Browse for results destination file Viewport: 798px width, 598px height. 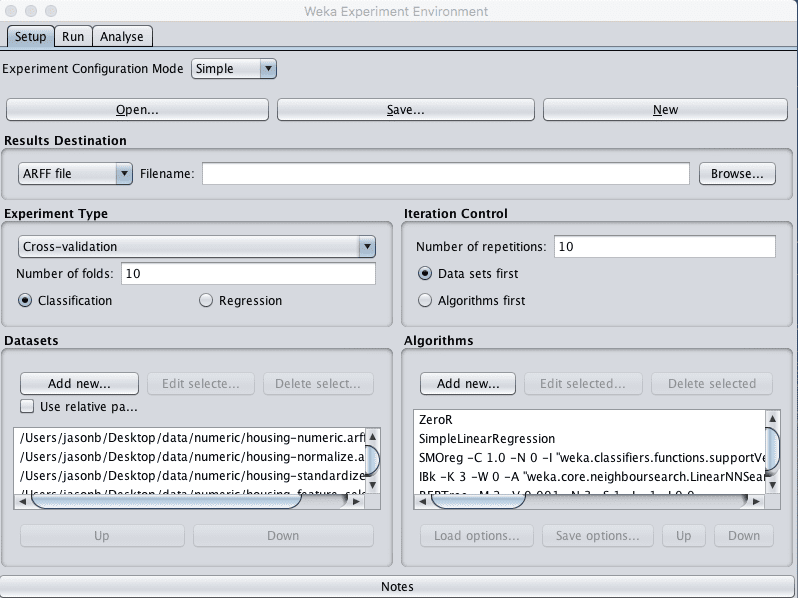click(x=737, y=174)
